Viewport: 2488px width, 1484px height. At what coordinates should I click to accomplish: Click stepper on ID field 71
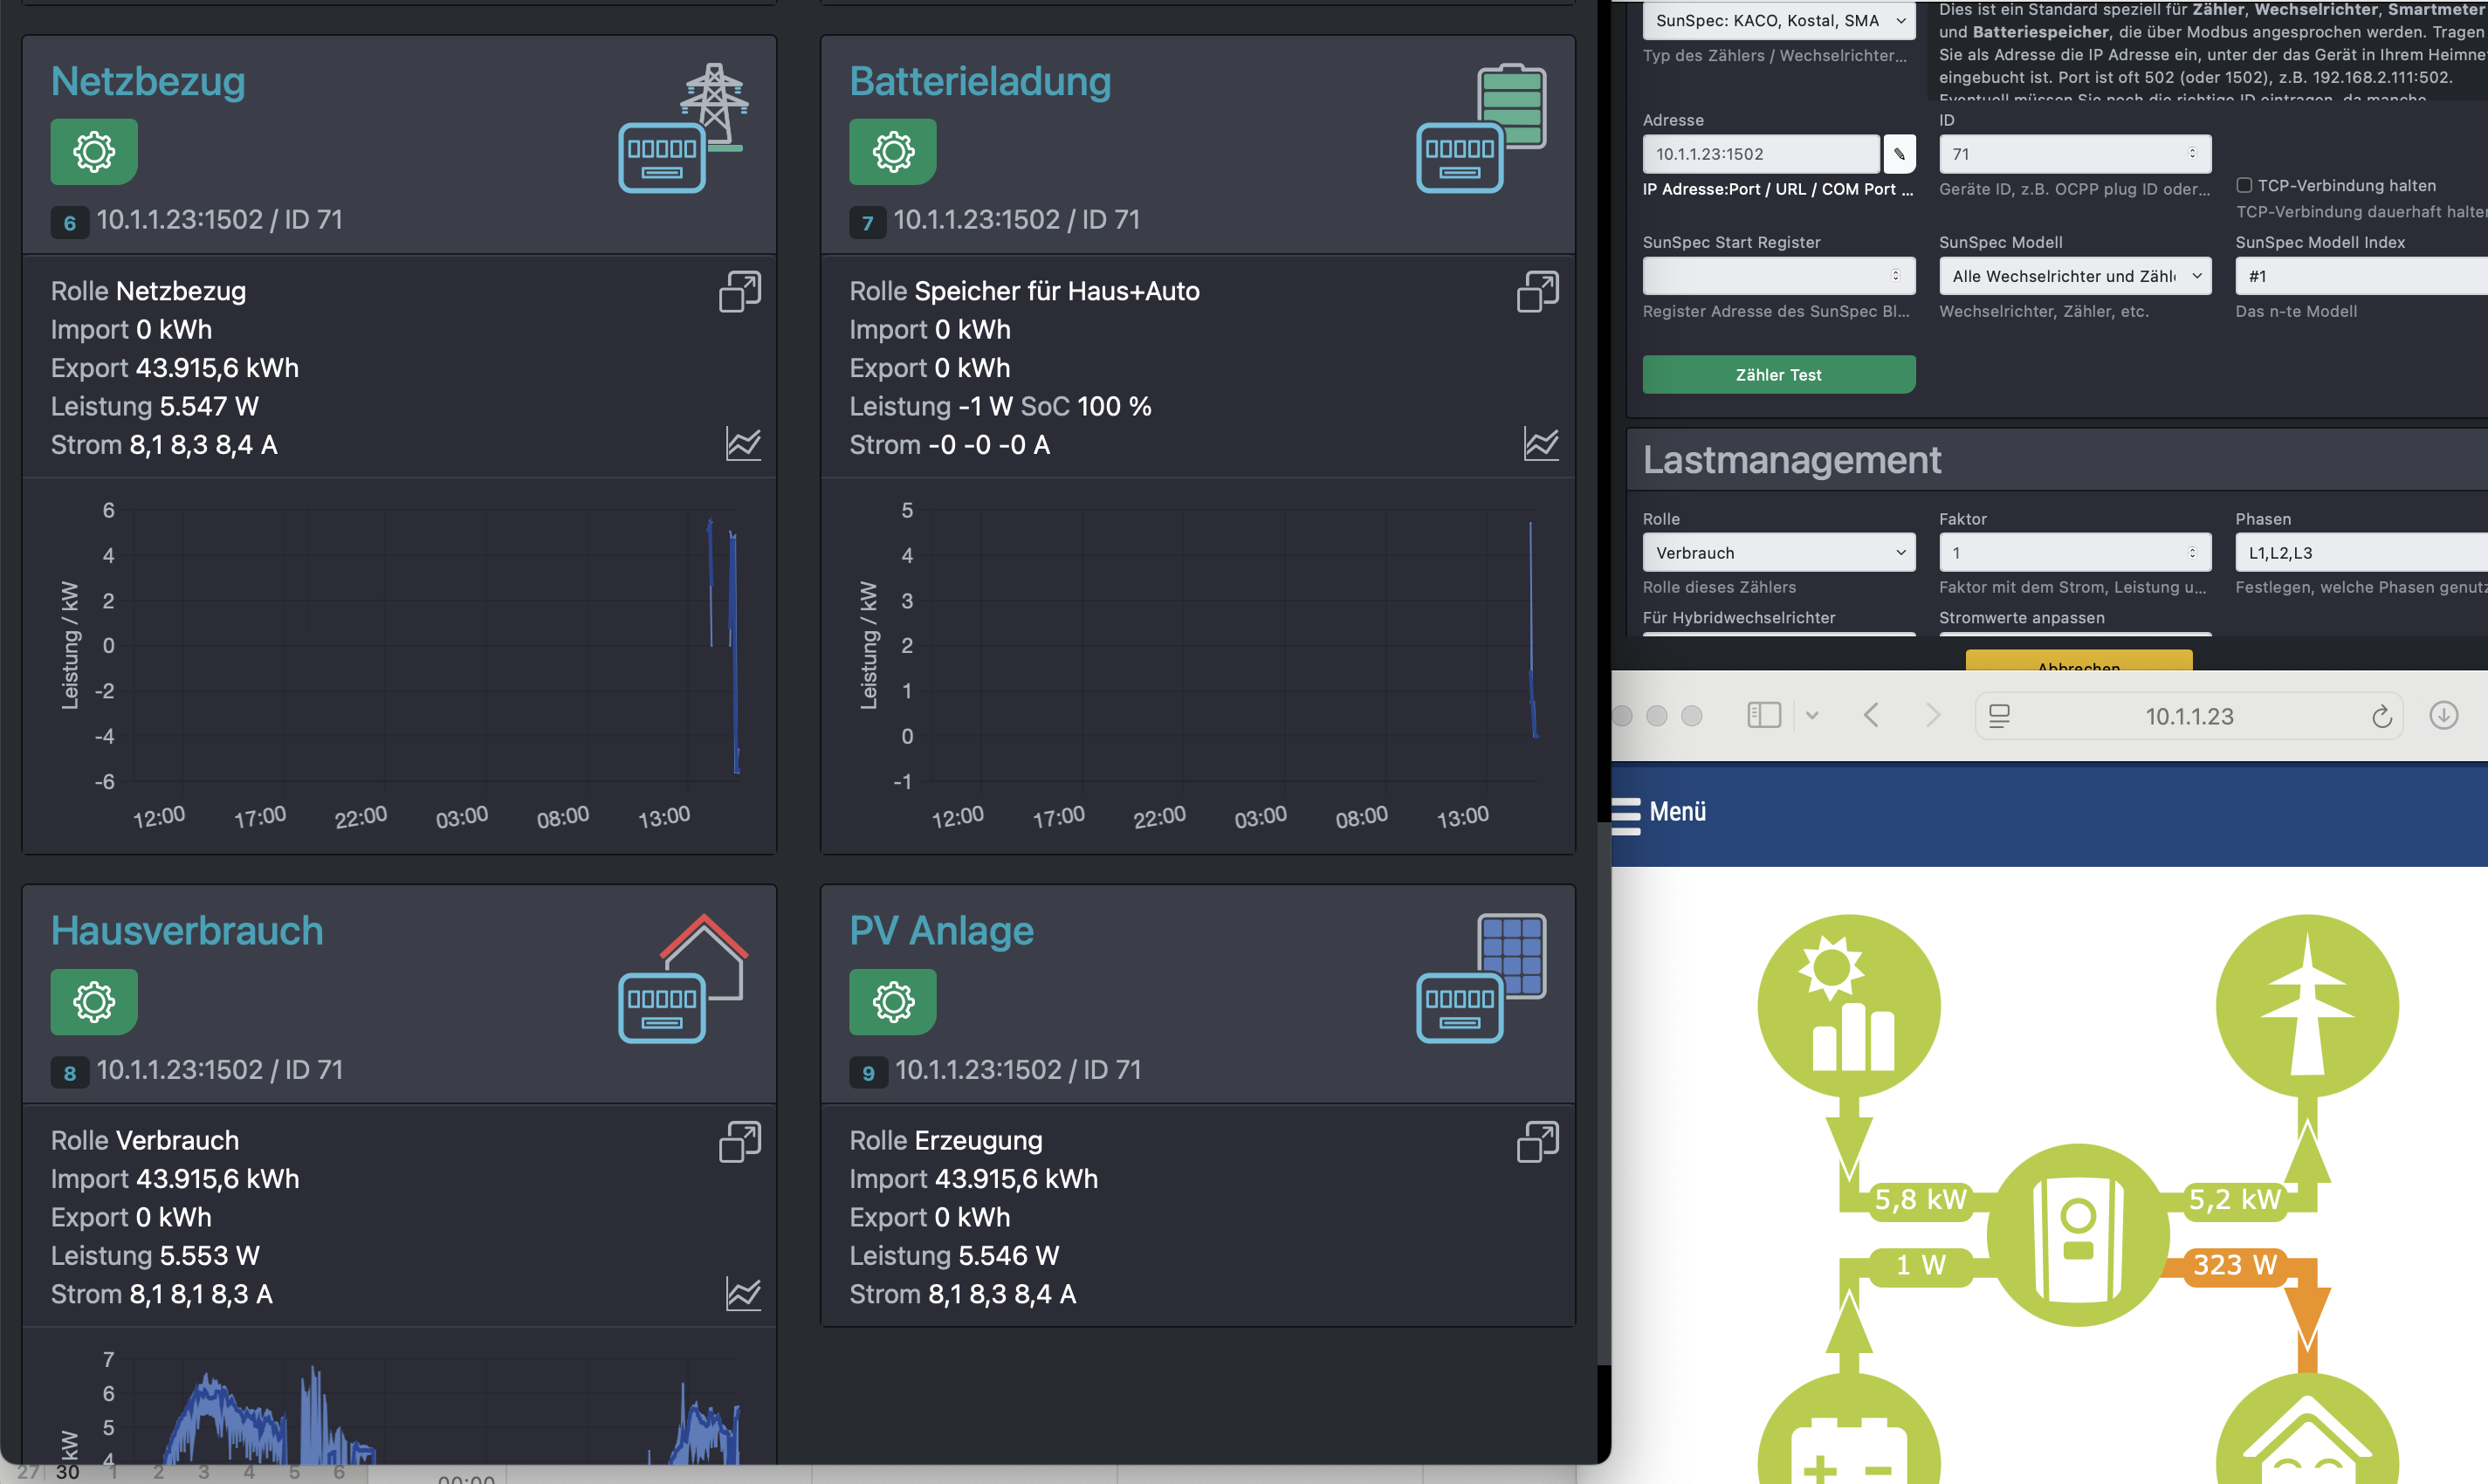2192,153
